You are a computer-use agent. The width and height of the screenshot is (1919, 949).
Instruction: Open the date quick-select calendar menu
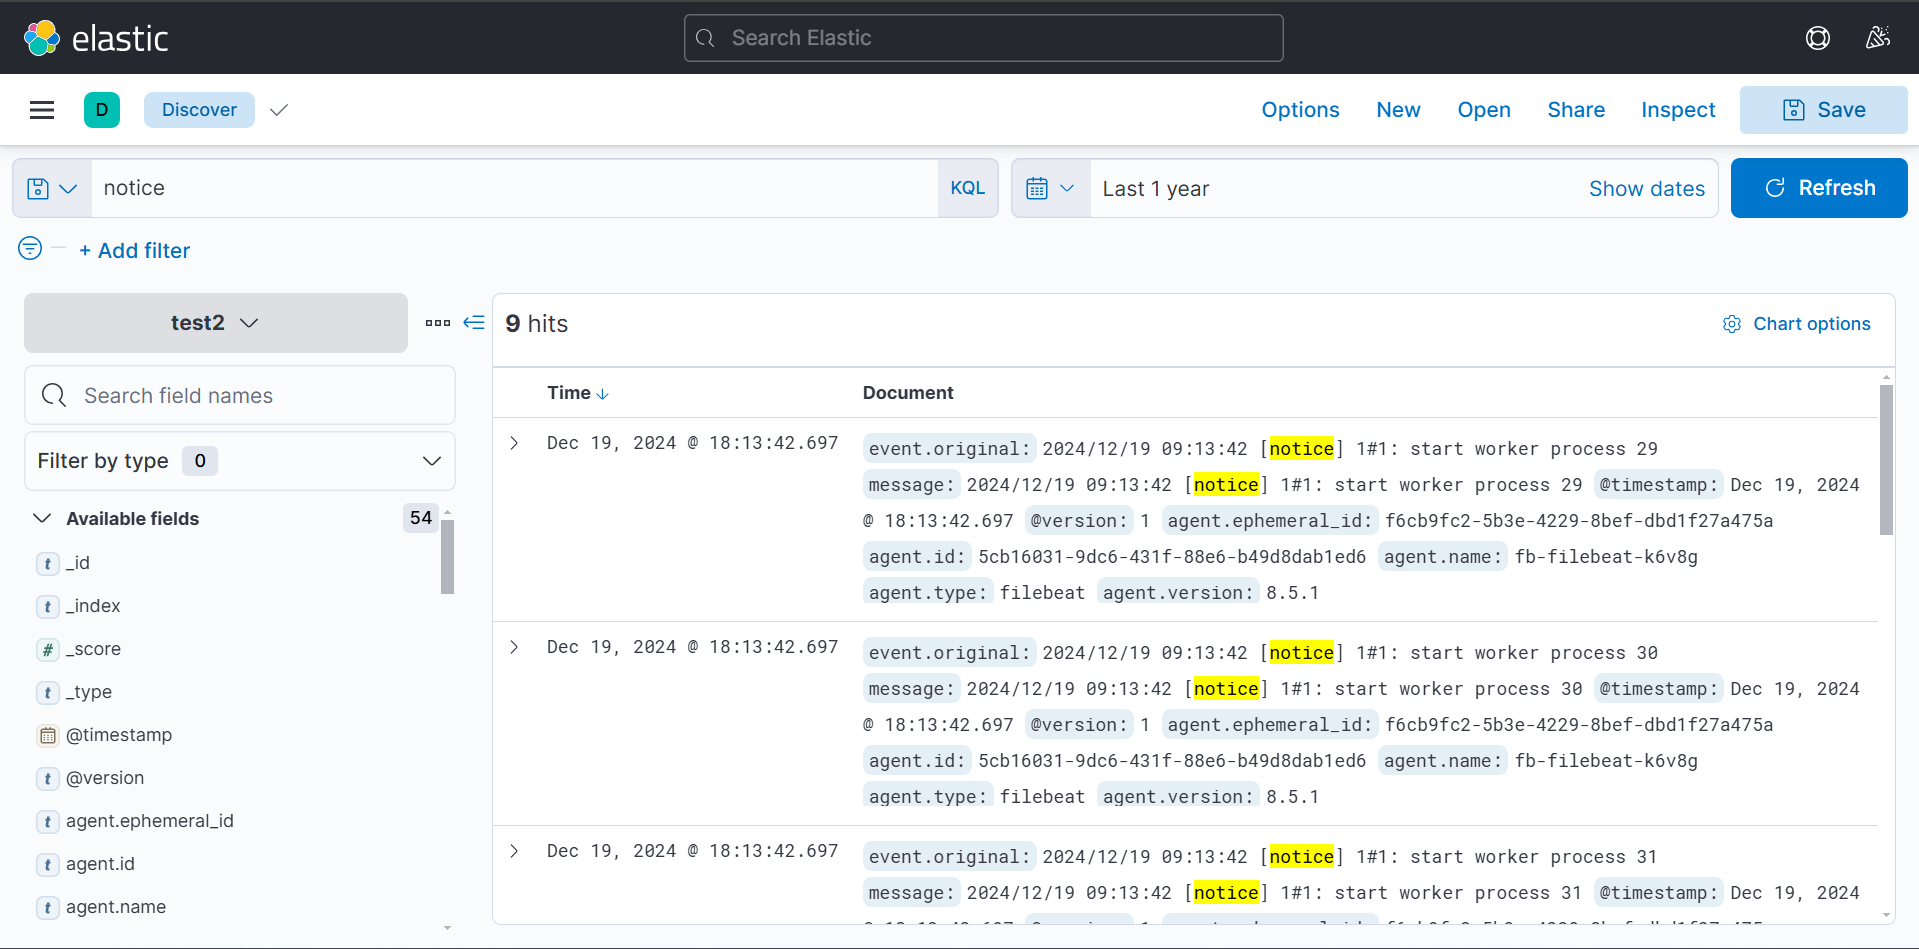(1051, 188)
